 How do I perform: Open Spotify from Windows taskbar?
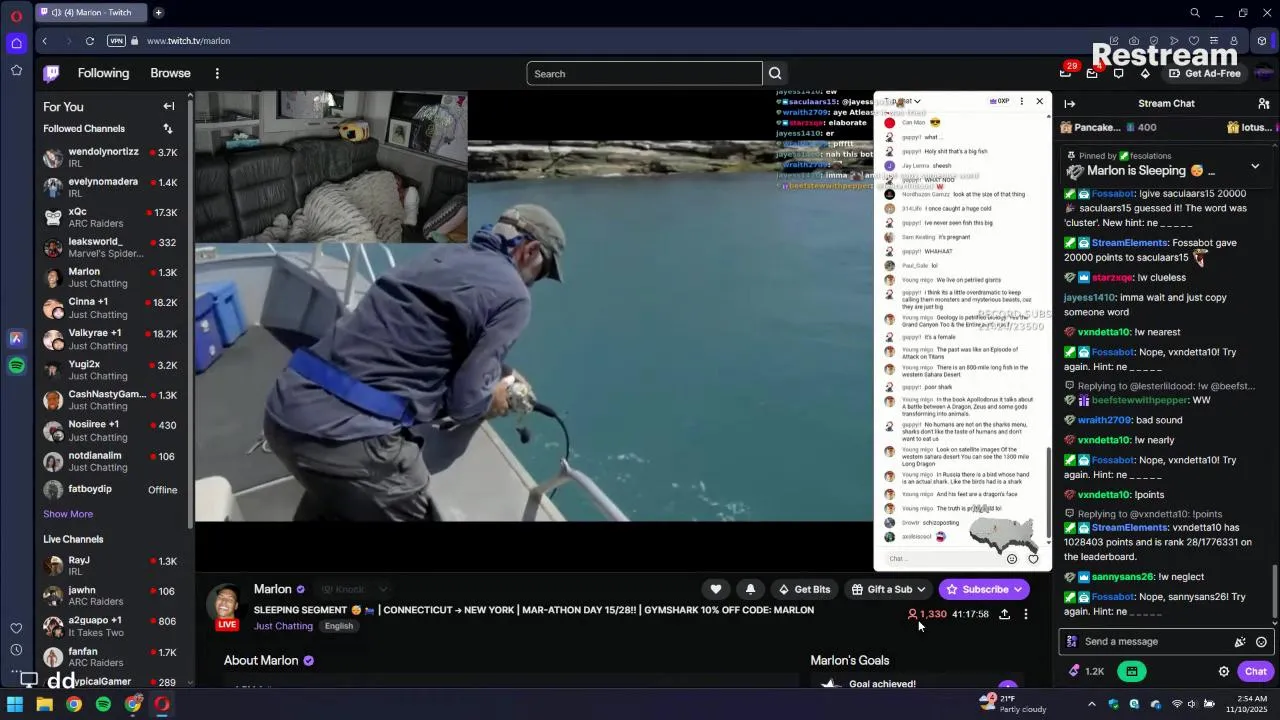tap(103, 704)
